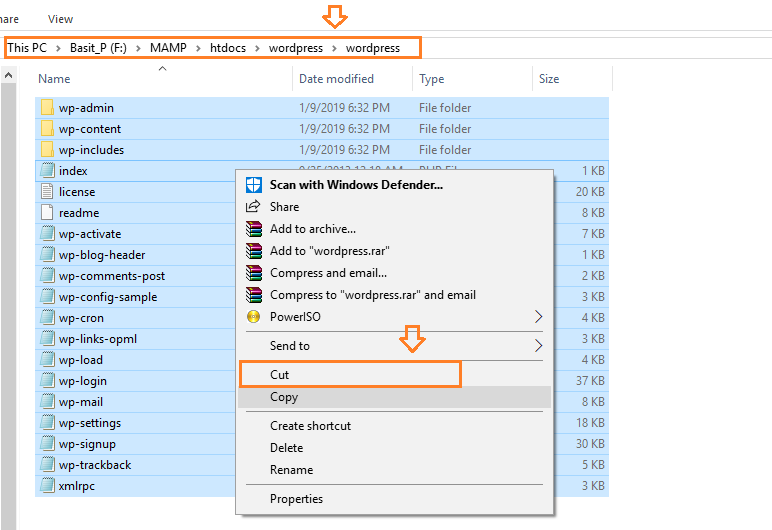Click the wp-cron file icon

point(47,318)
